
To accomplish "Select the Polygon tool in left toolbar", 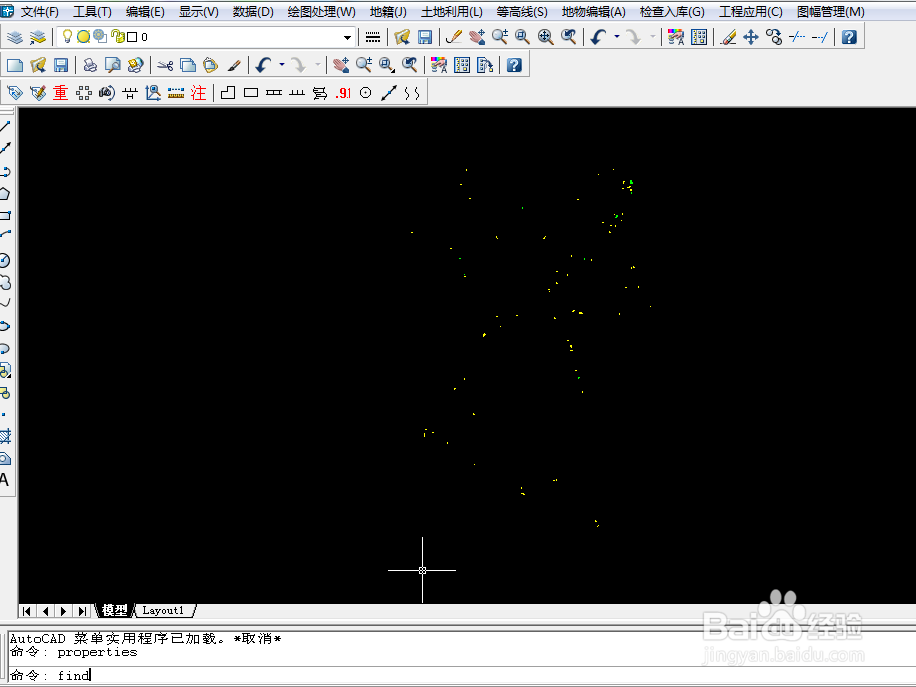I will click(x=5, y=193).
